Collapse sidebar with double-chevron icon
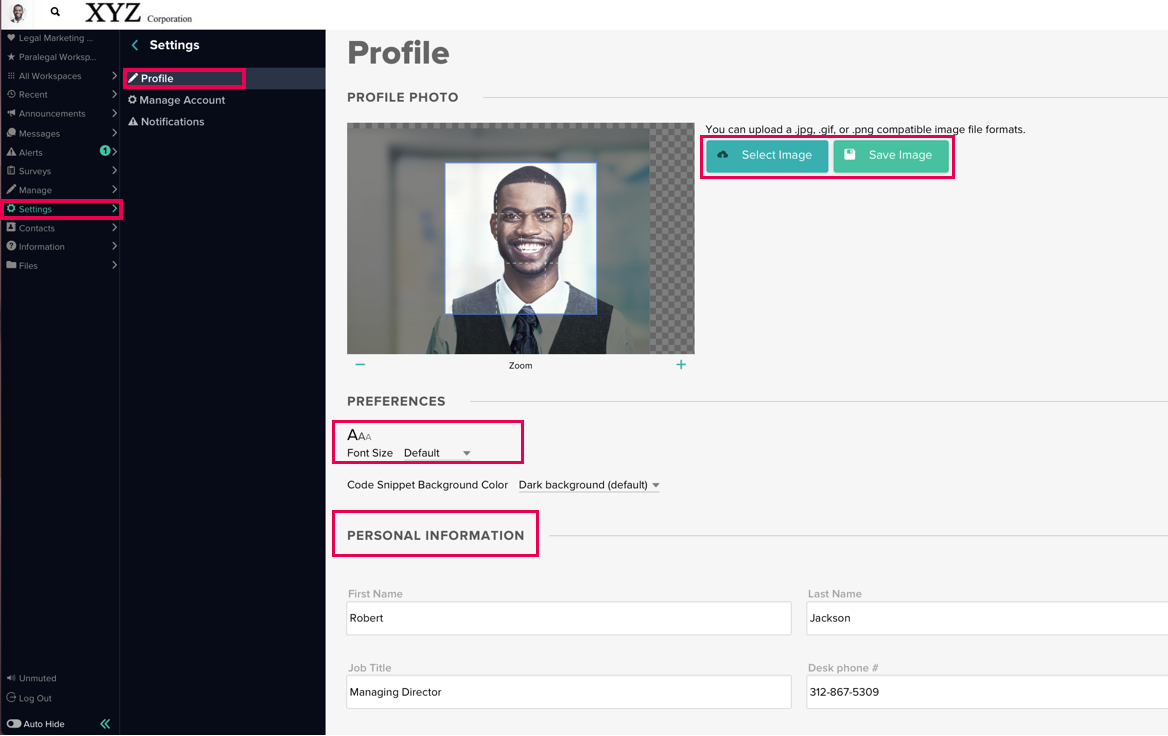 [x=105, y=724]
